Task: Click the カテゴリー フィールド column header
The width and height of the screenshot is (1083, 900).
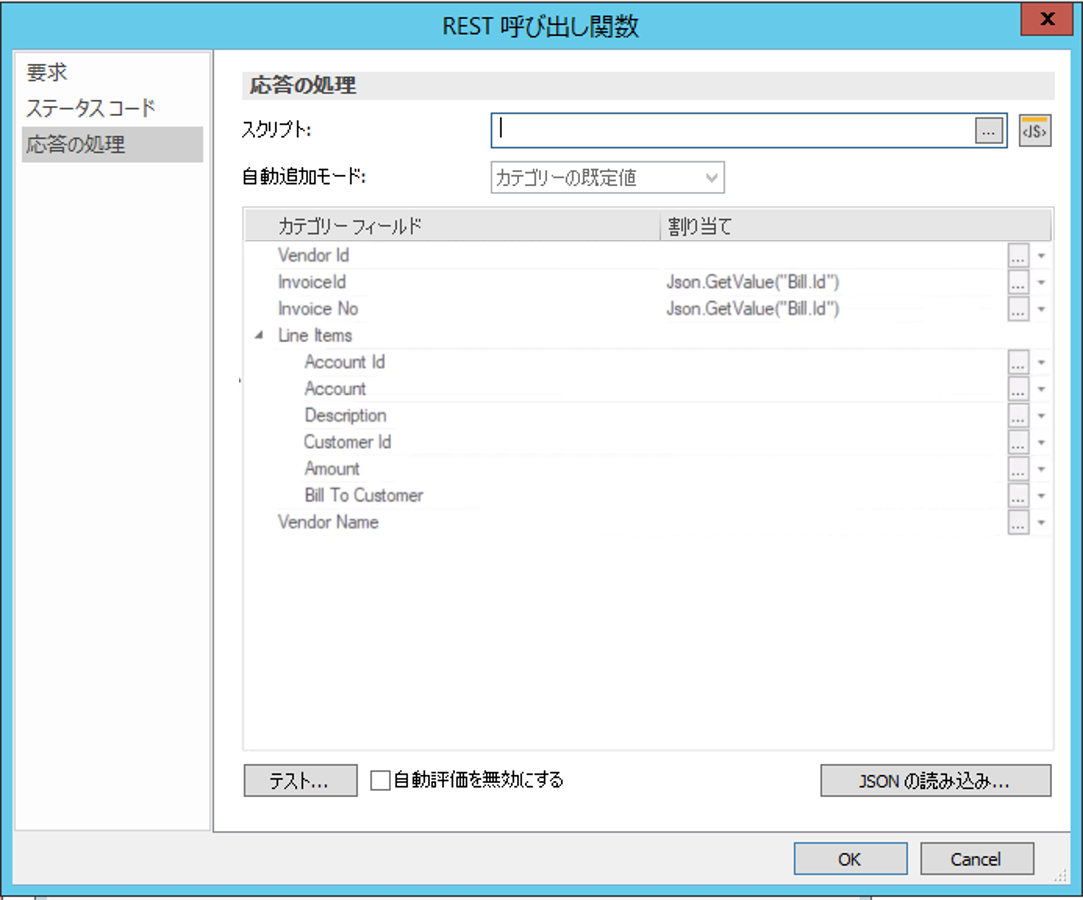Action: (x=452, y=226)
